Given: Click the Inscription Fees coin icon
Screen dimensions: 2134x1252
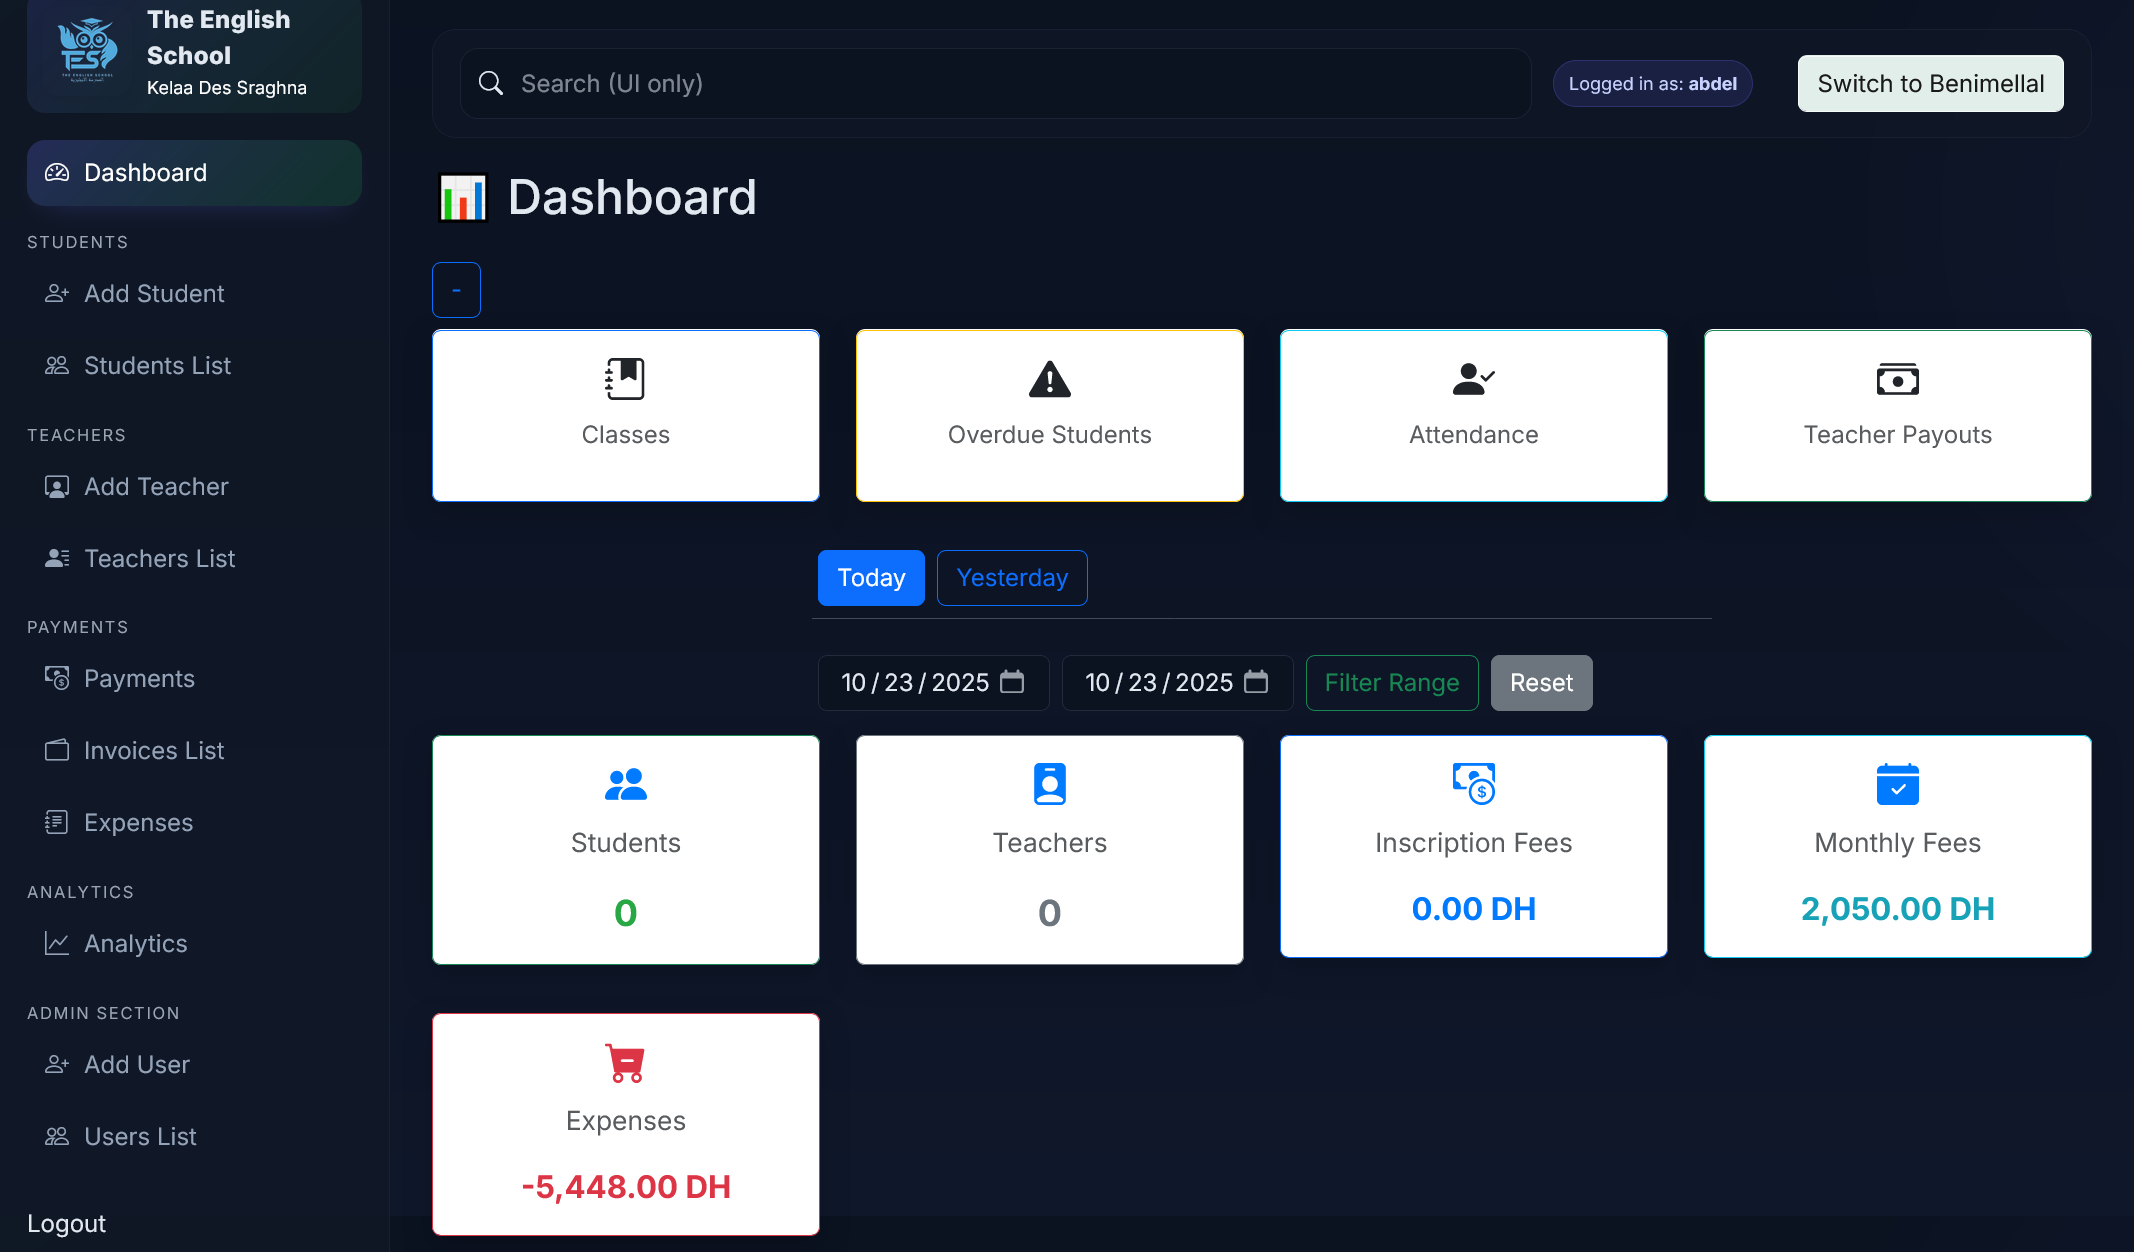Looking at the screenshot, I should pyautogui.click(x=1473, y=784).
